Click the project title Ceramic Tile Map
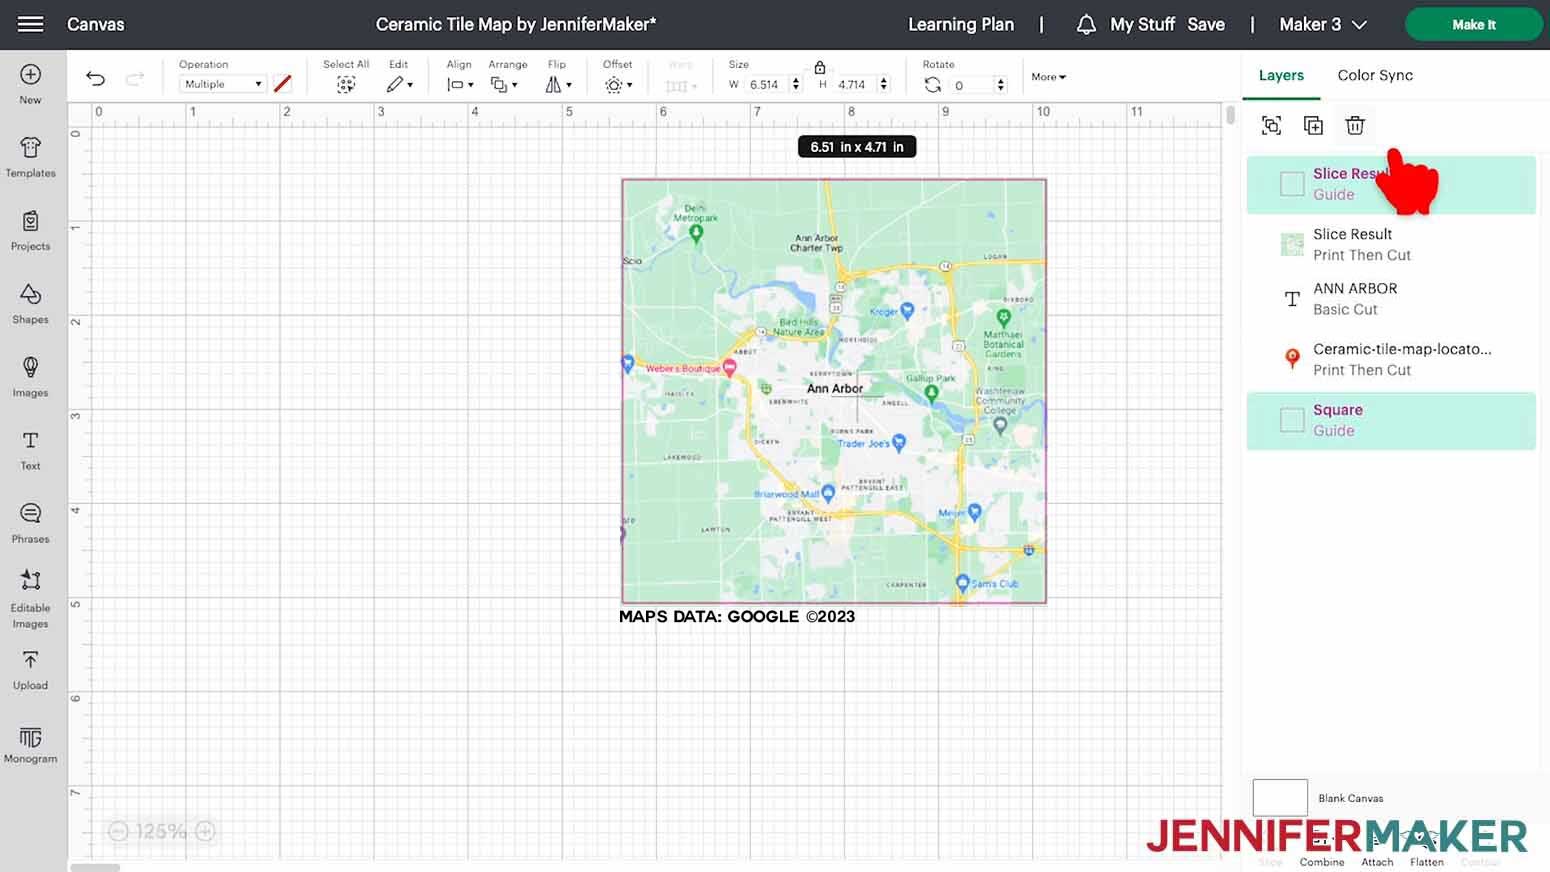The image size is (1550, 872). (x=516, y=24)
